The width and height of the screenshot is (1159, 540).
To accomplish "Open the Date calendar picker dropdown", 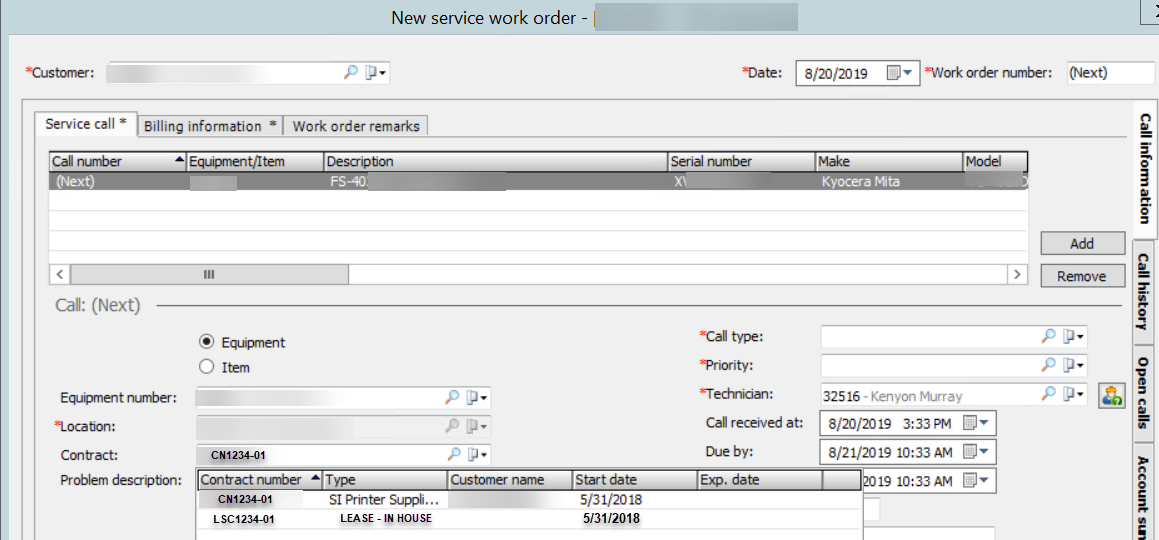I will point(900,73).
